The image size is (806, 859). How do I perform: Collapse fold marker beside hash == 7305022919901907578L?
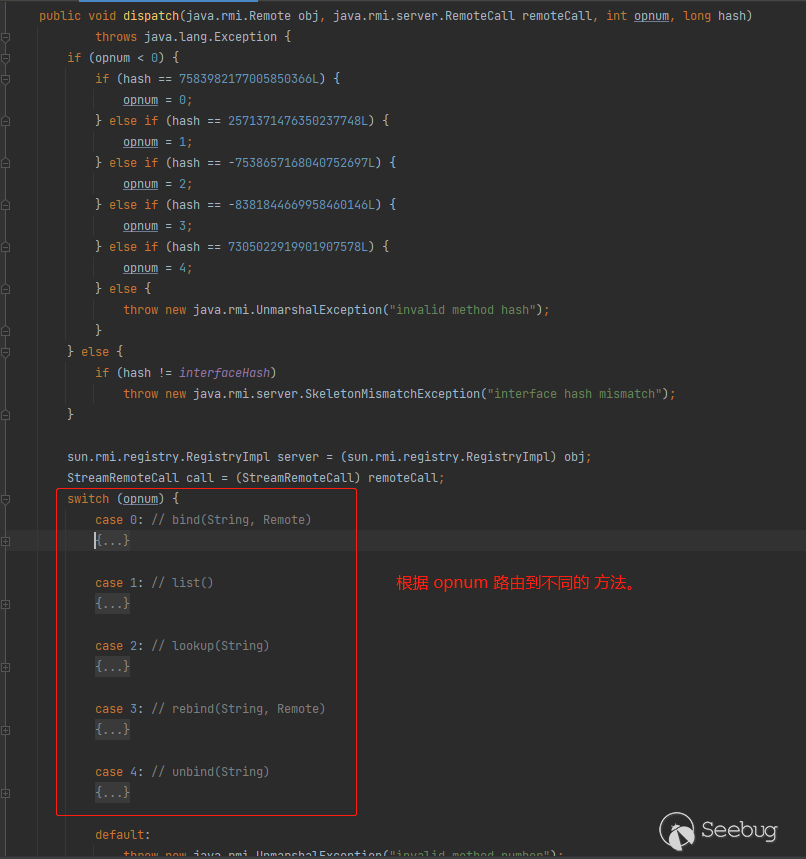(5, 247)
